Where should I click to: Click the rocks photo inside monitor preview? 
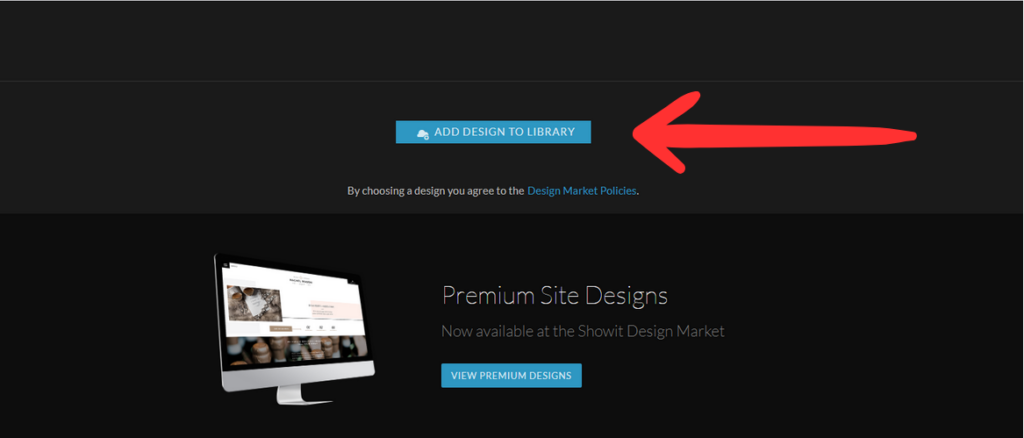click(253, 304)
